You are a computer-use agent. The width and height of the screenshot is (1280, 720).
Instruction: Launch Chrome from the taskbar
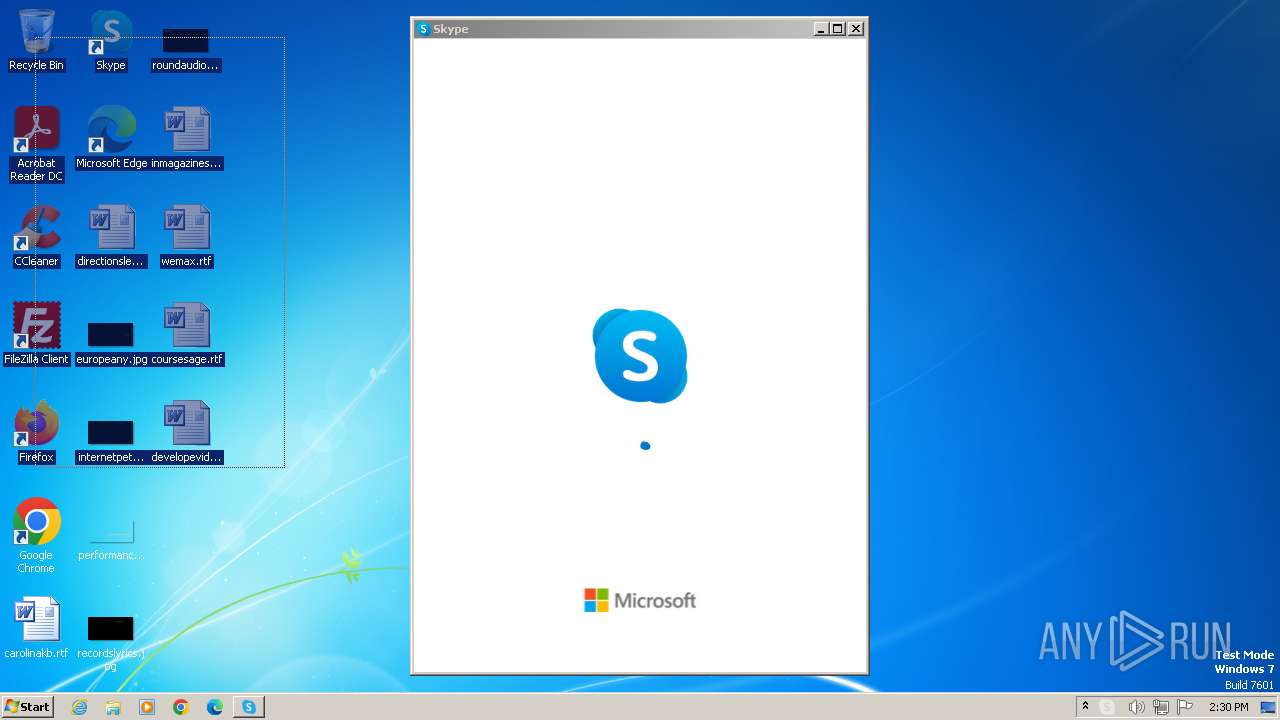[181, 707]
